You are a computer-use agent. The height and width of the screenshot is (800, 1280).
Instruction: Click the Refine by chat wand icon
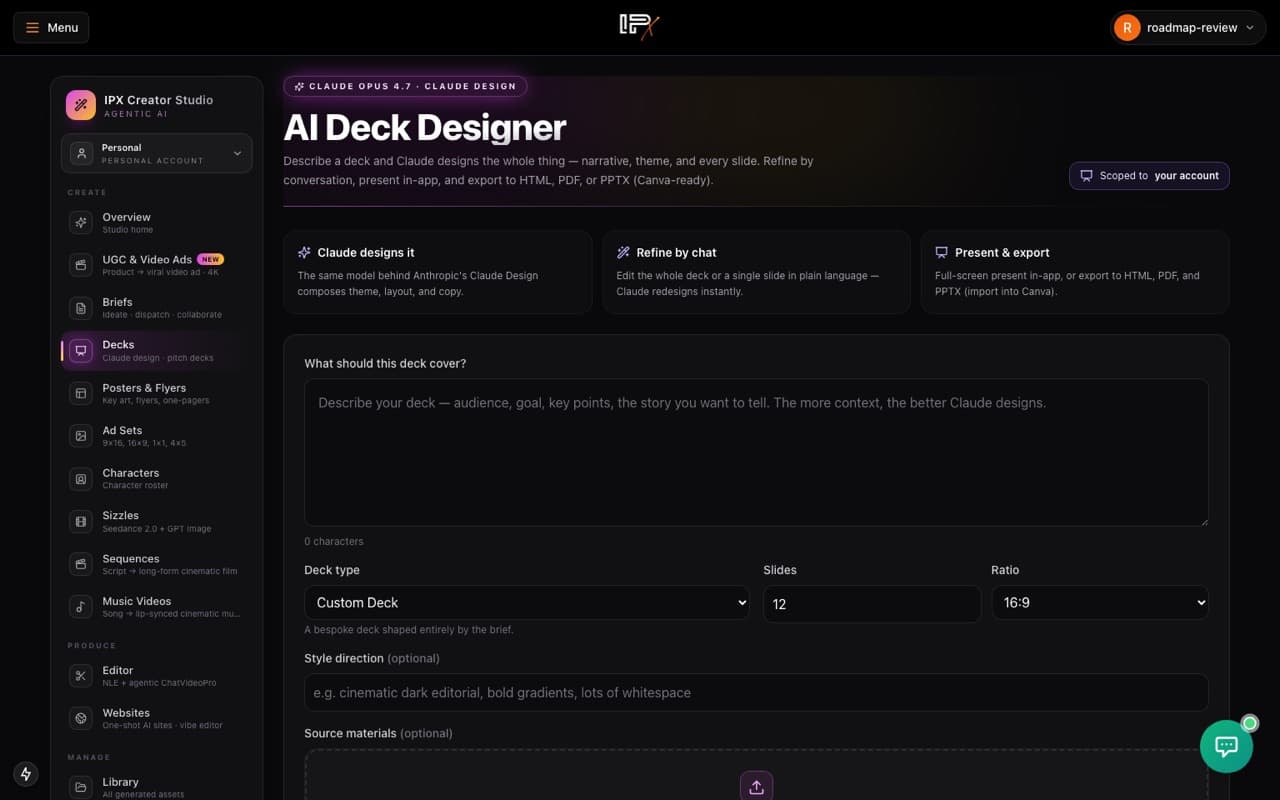624,253
